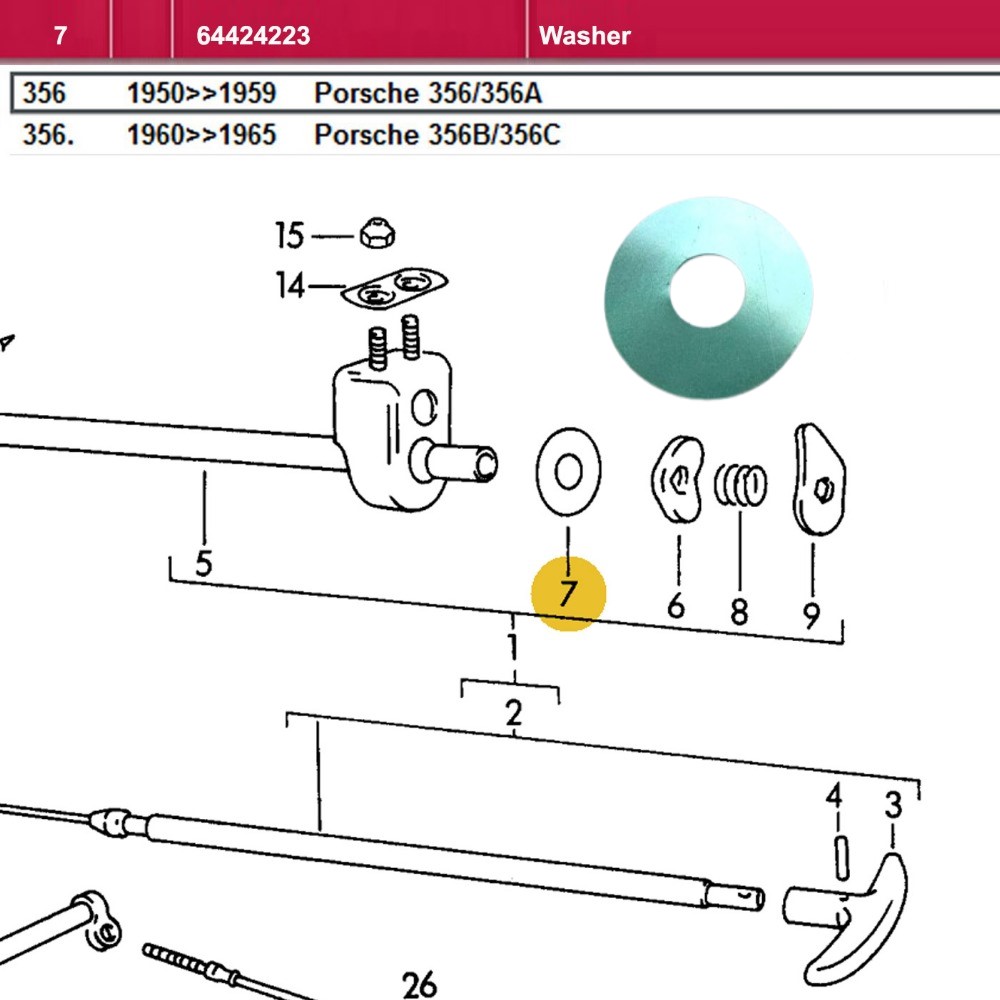Click the Washer description in header
The image size is (1000, 1000).
pyautogui.click(x=584, y=36)
